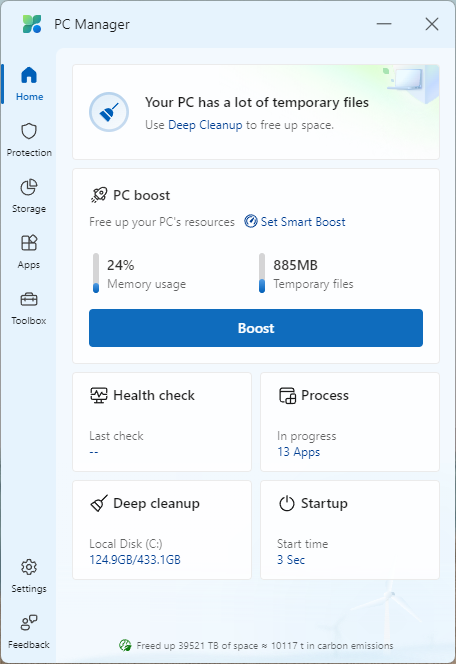Click the Boost button
The width and height of the screenshot is (456, 664).
256,328
